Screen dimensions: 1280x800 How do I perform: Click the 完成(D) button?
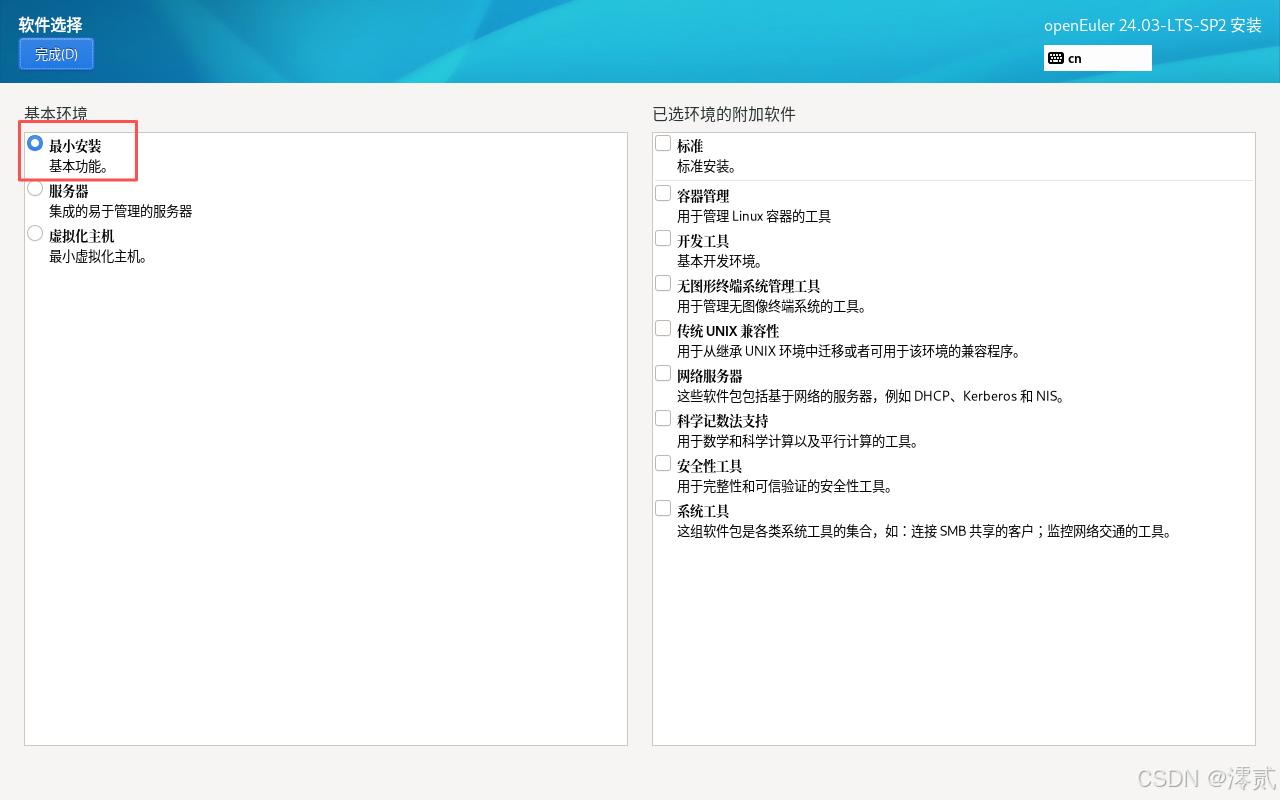(56, 54)
